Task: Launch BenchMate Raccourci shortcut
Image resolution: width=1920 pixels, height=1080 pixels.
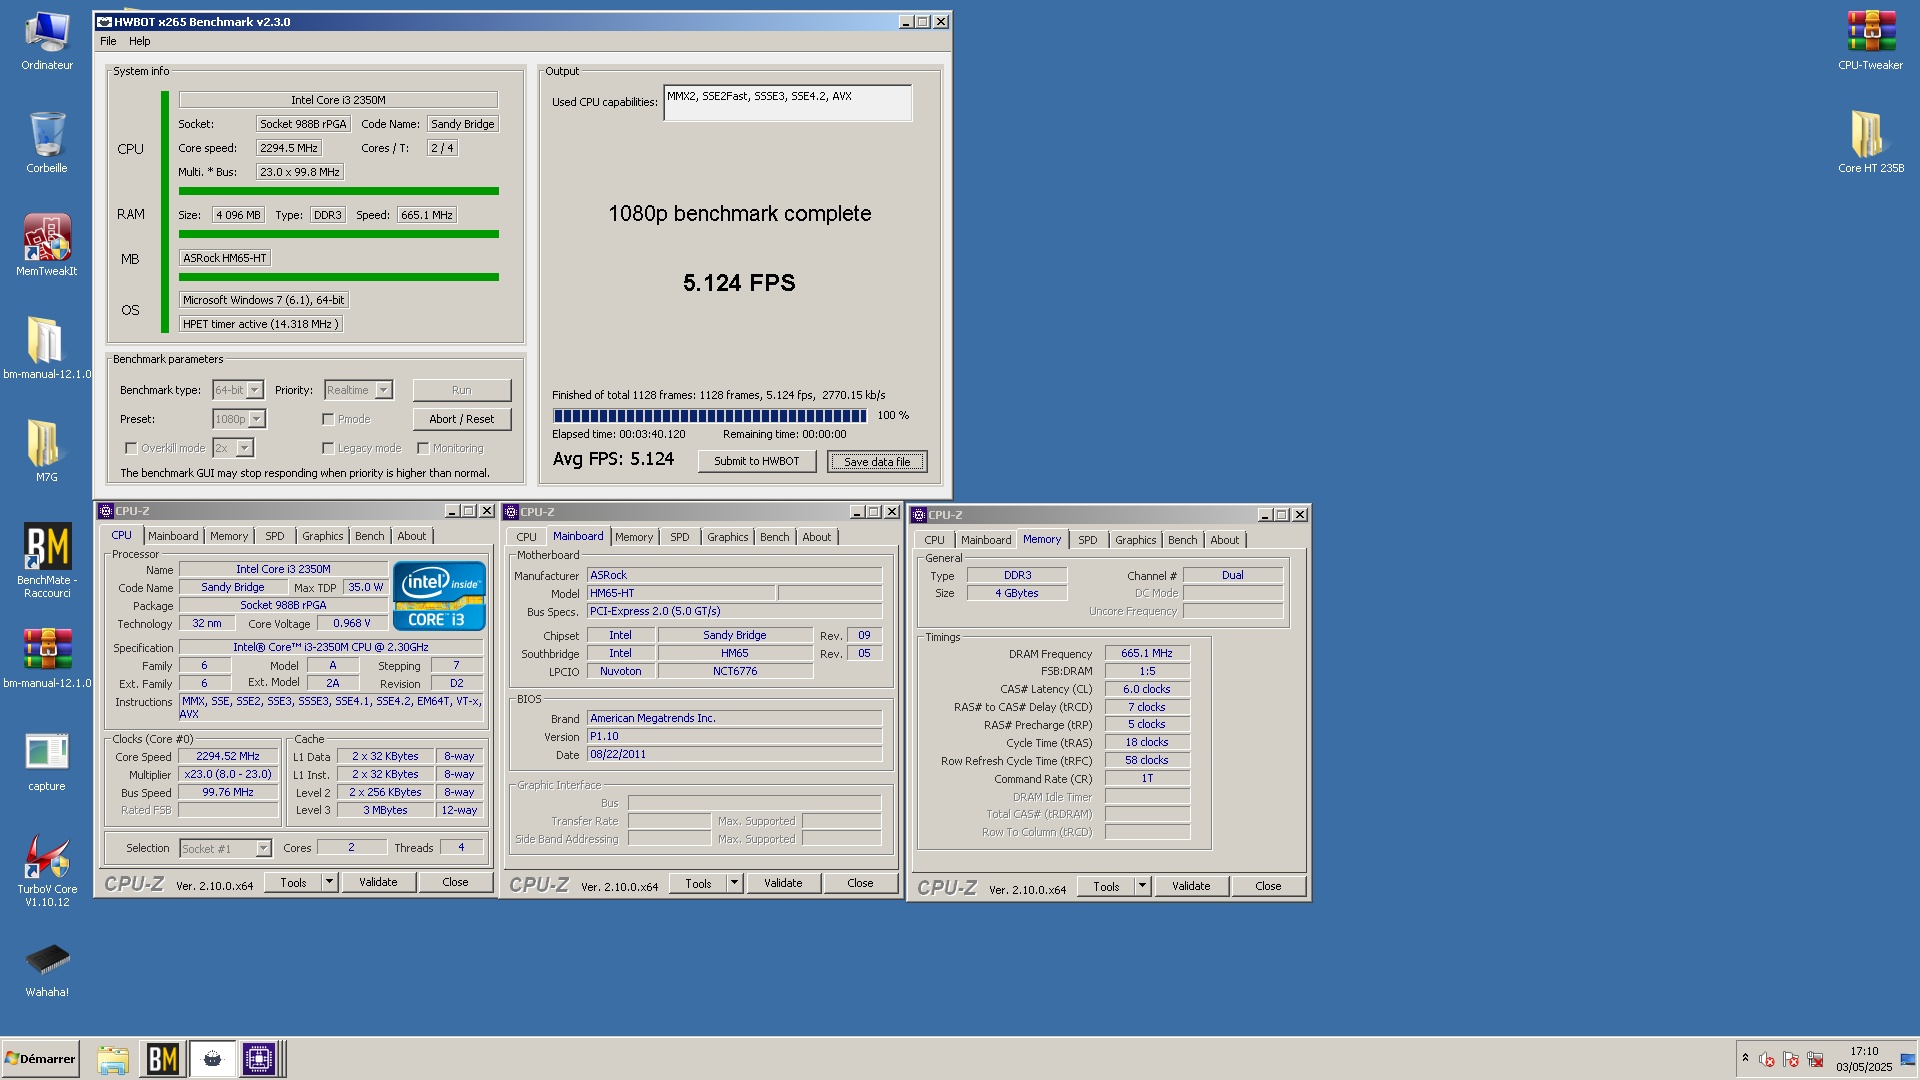Action: (47, 561)
